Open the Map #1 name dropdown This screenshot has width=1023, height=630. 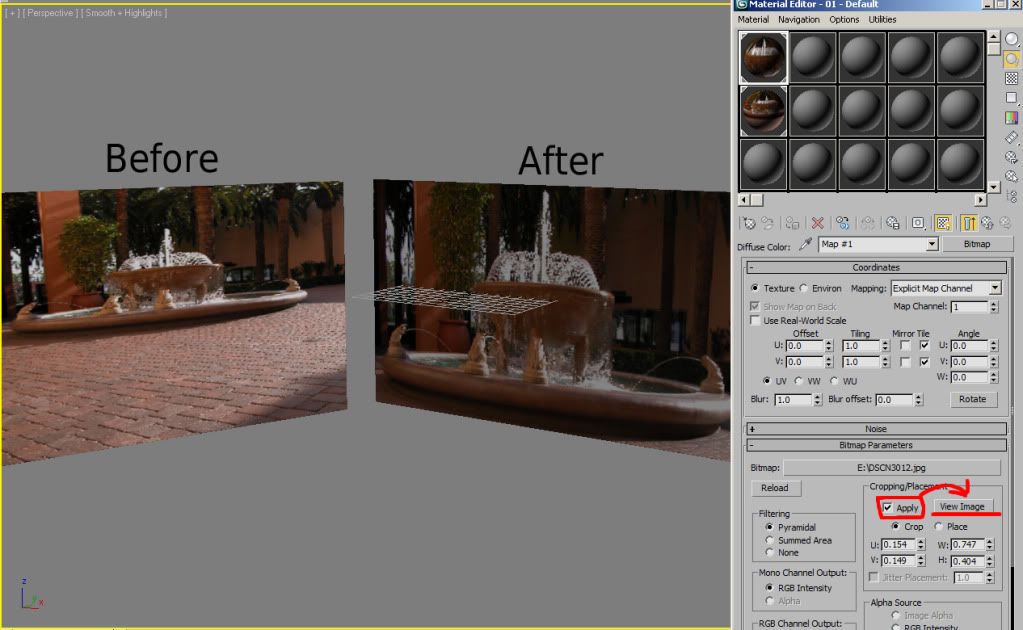(x=932, y=244)
